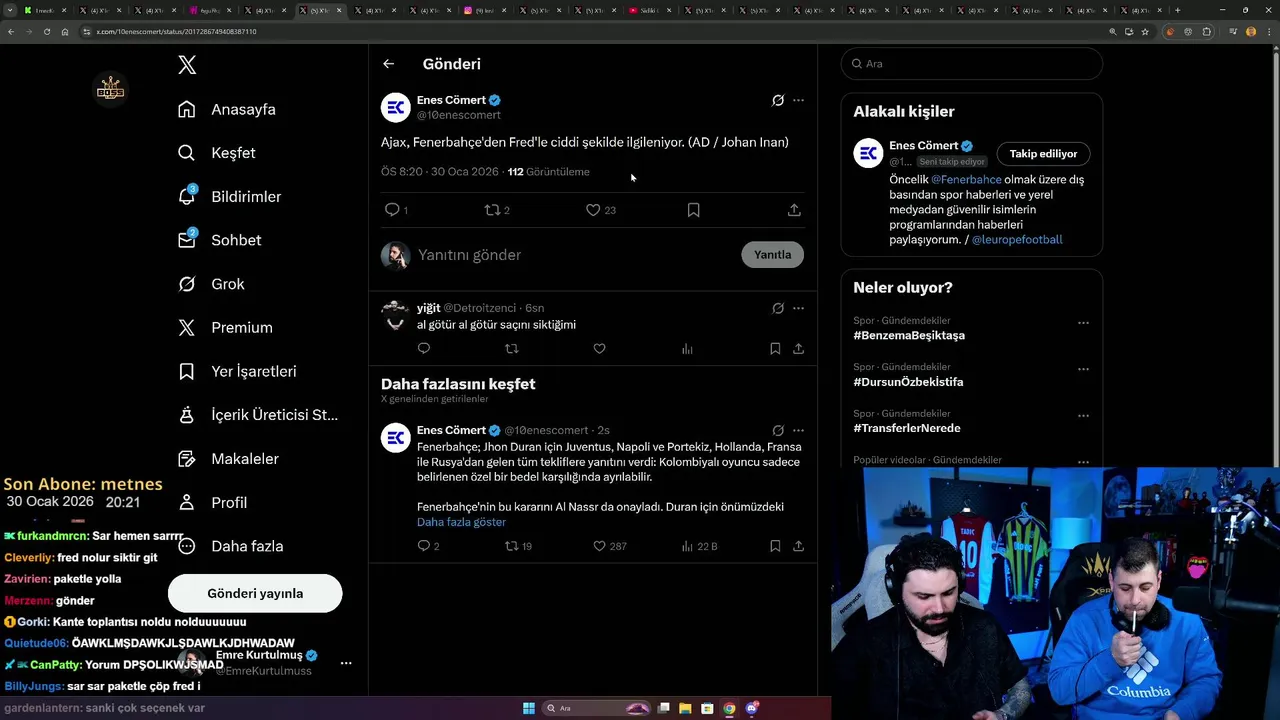1280x720 pixels.
Task: Open 112 Görüntüleme view count
Action: point(548,172)
